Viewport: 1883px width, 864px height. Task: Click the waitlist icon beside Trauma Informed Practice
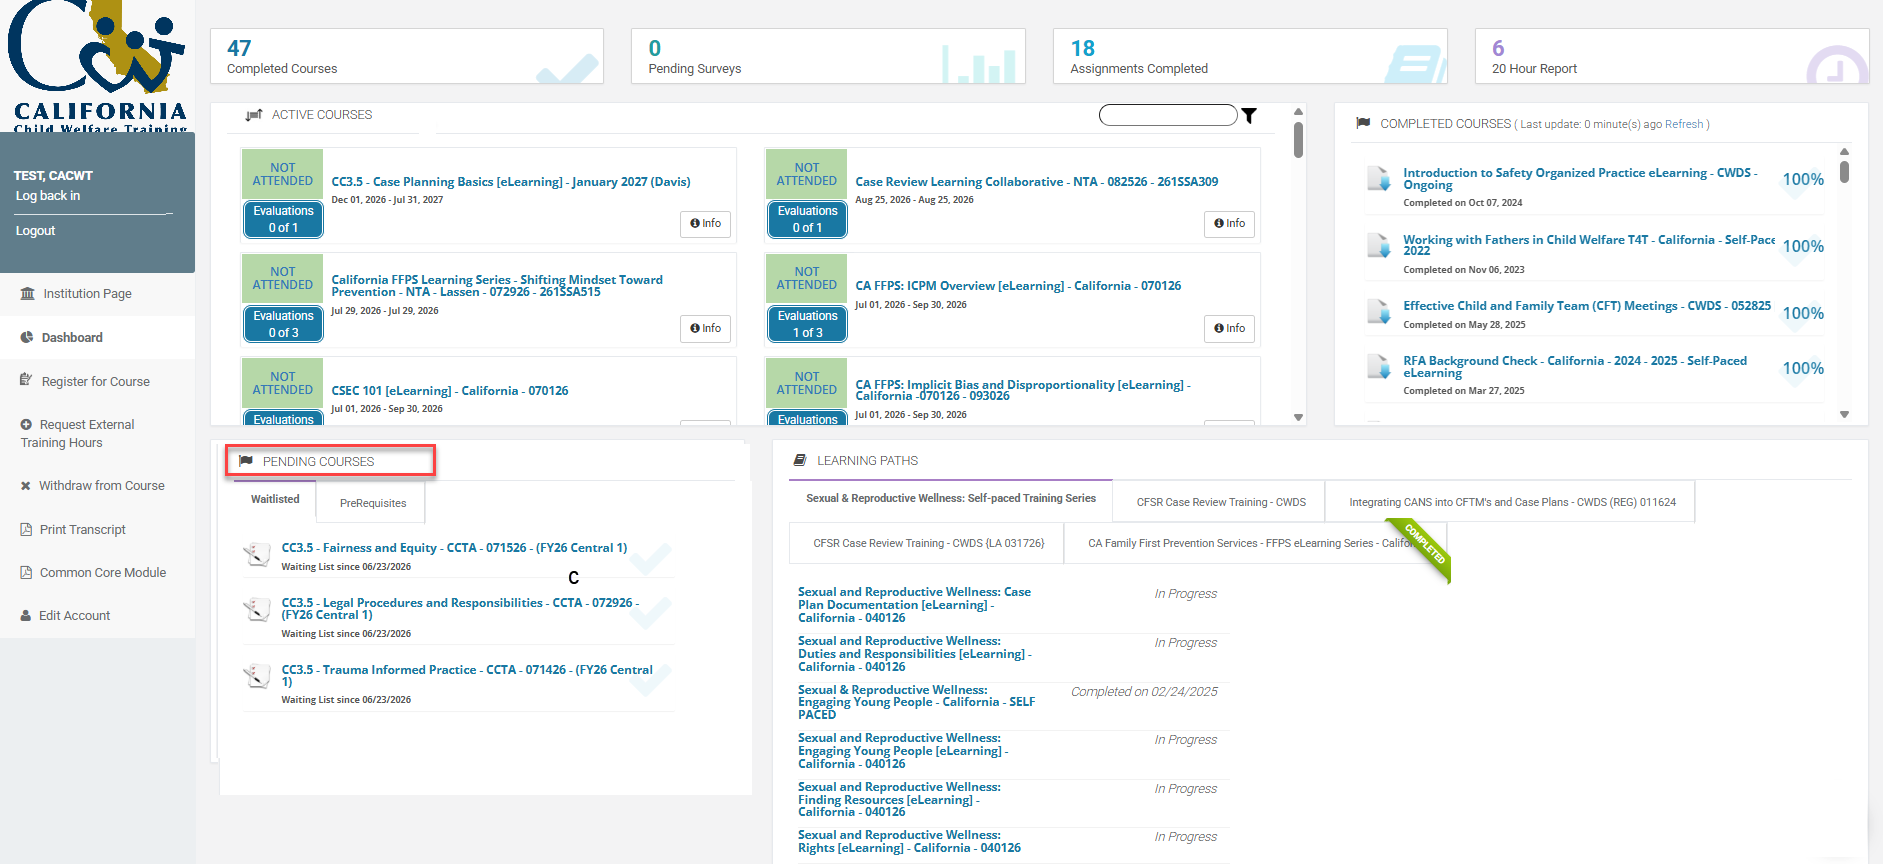pyautogui.click(x=258, y=676)
